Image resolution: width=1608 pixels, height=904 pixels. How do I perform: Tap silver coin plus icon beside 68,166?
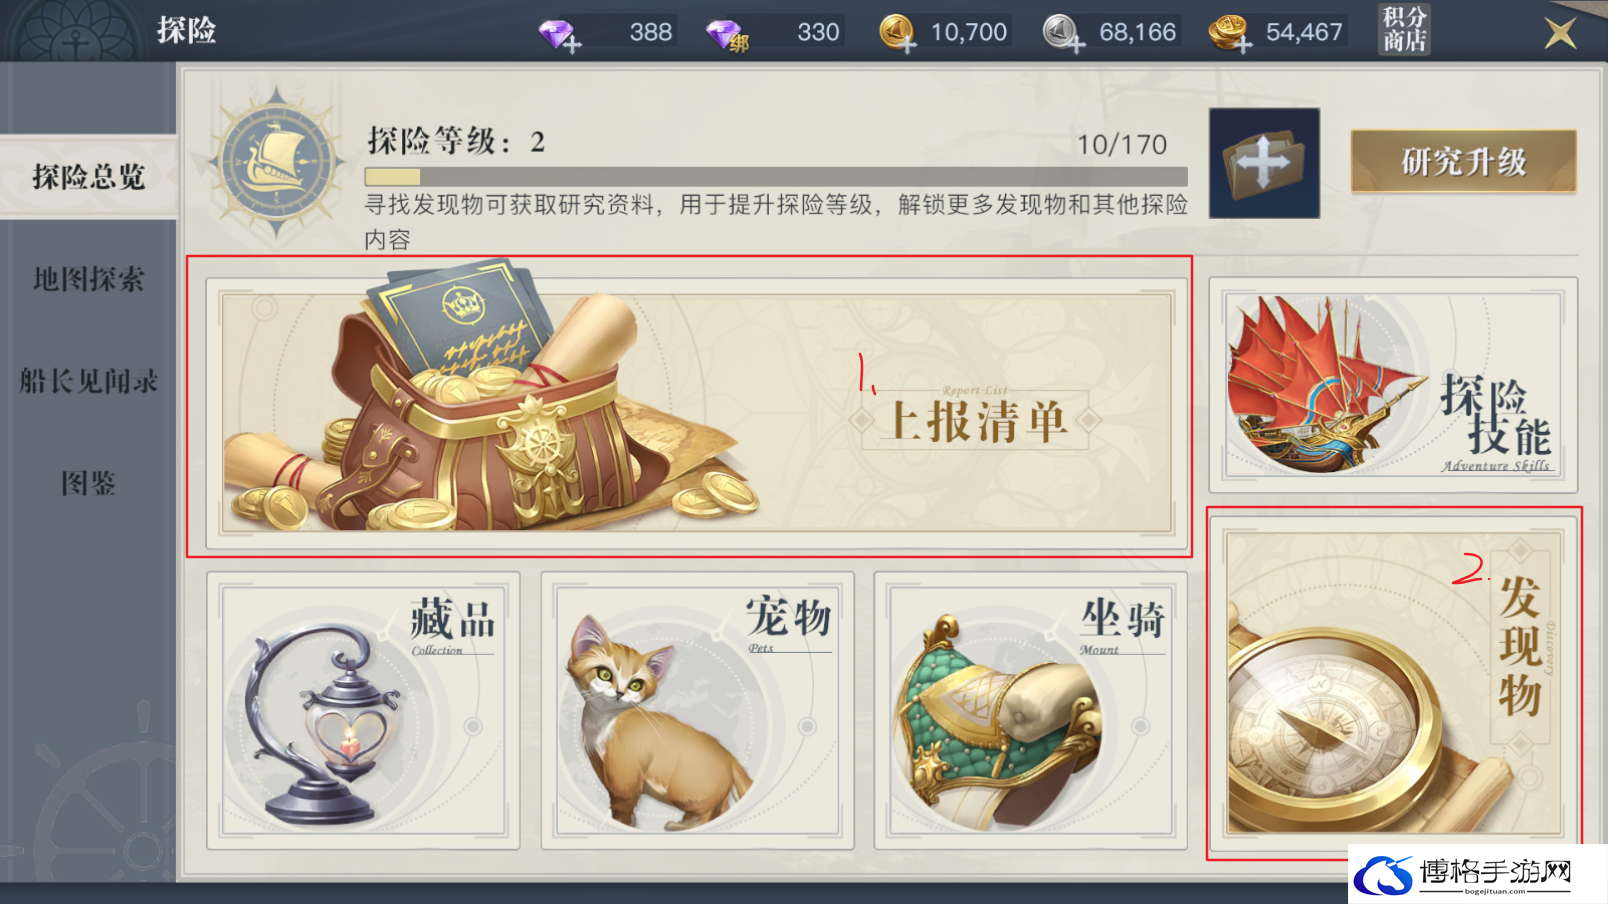coord(1063,33)
